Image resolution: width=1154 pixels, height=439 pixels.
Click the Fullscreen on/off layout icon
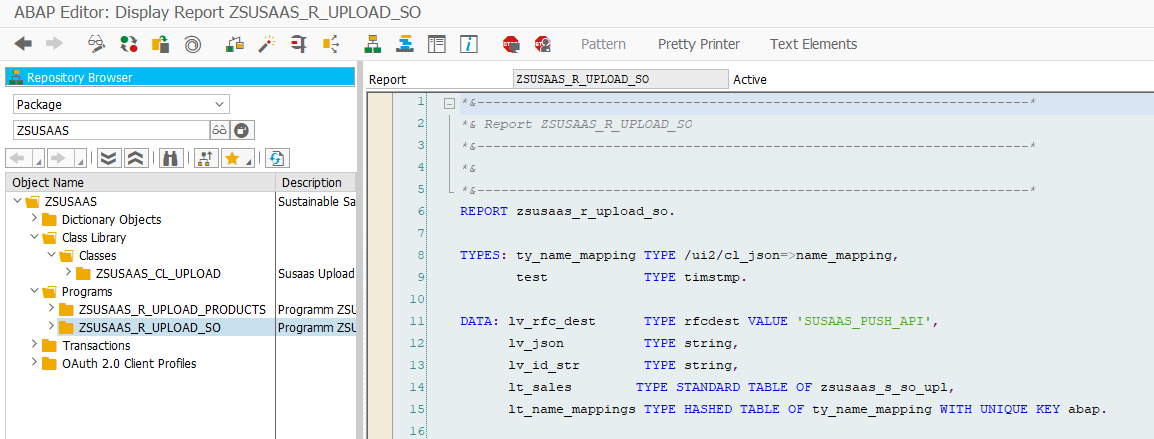437,44
